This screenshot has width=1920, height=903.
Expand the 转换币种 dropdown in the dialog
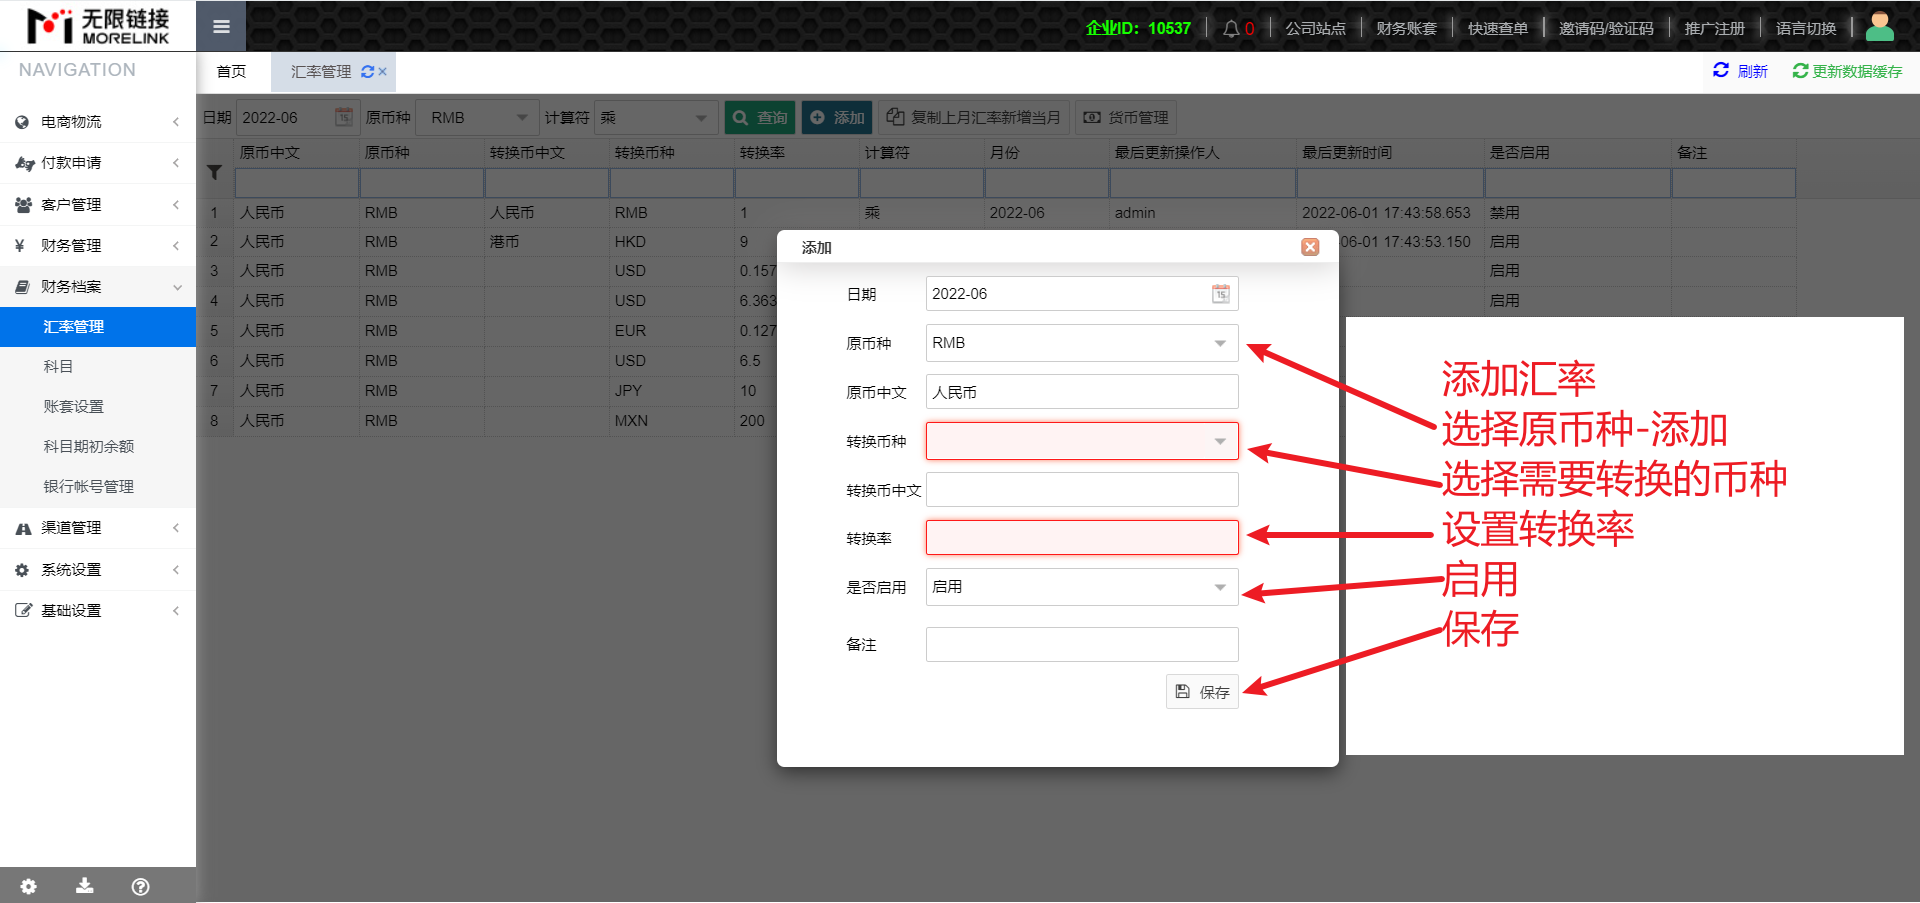pyautogui.click(x=1220, y=441)
